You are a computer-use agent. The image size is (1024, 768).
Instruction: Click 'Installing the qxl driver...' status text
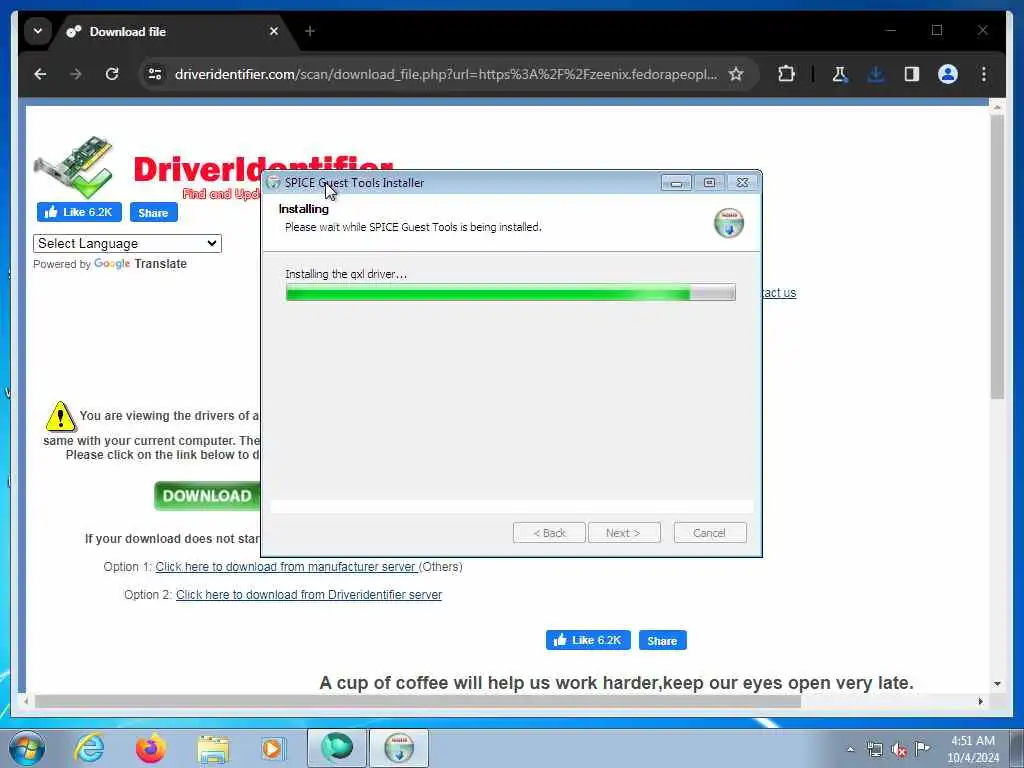coord(346,274)
